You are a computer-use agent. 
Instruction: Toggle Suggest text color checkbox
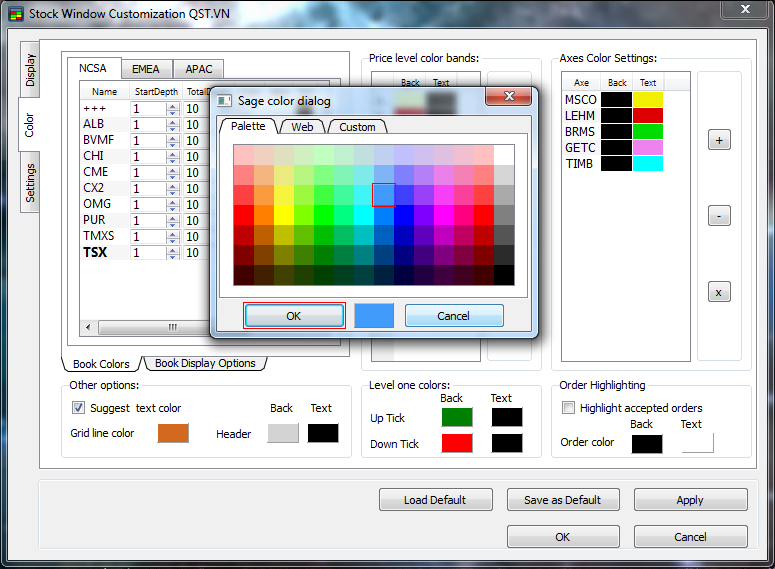[79, 408]
